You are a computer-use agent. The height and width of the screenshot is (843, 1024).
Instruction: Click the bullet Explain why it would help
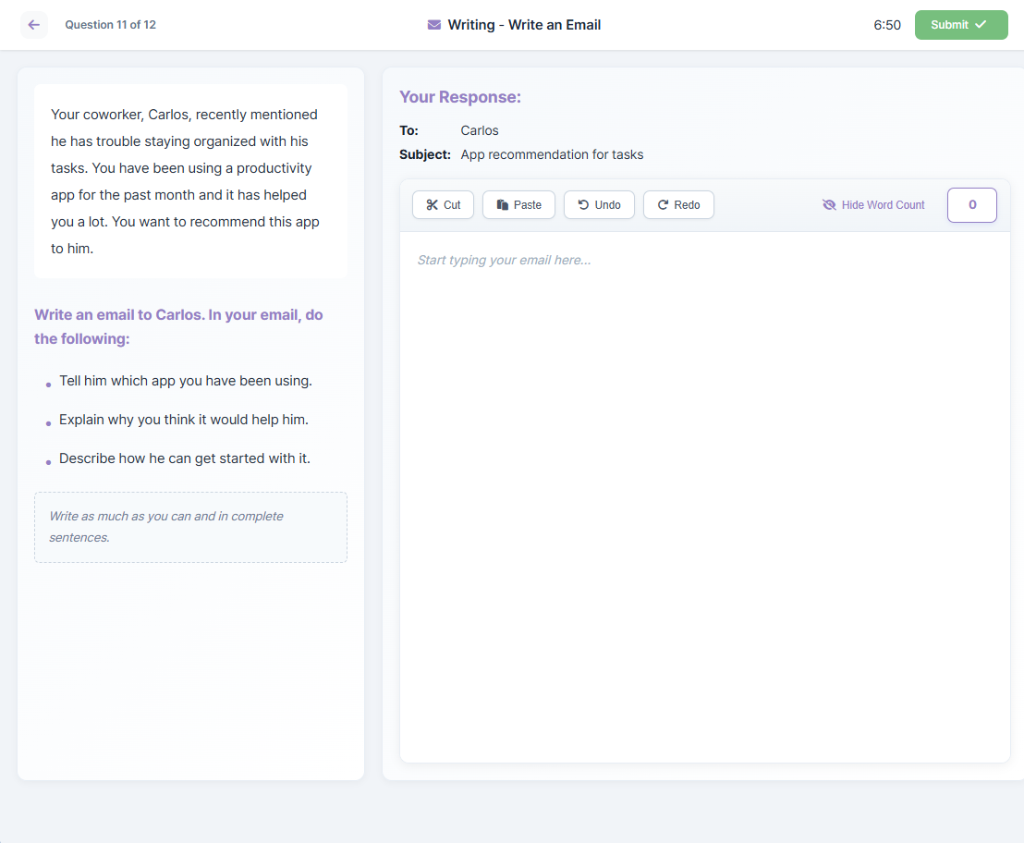183,420
